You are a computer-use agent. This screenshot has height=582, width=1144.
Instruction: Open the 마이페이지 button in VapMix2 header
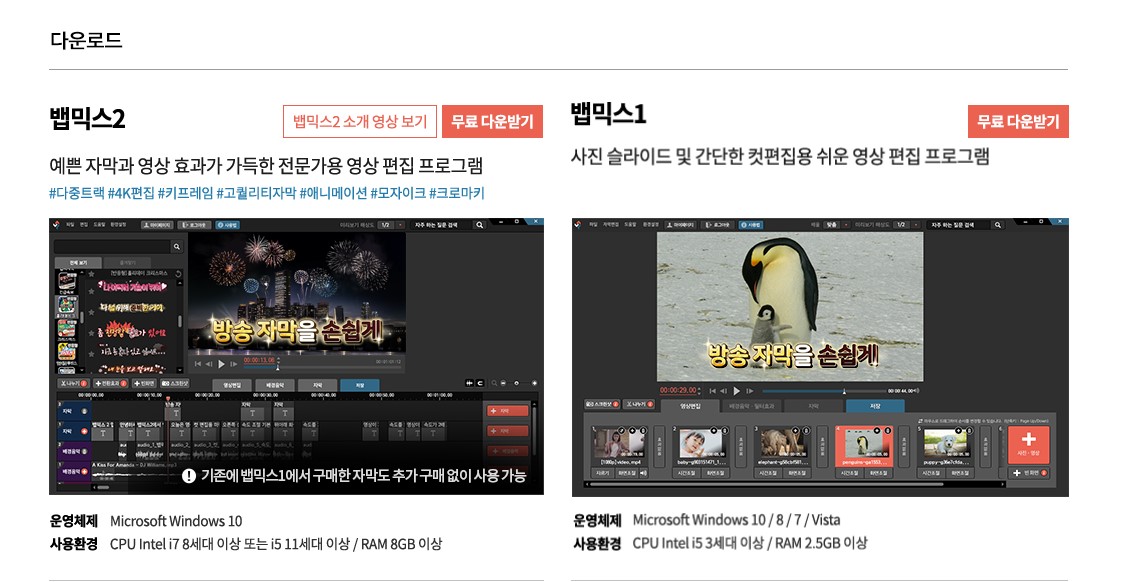tap(157, 225)
